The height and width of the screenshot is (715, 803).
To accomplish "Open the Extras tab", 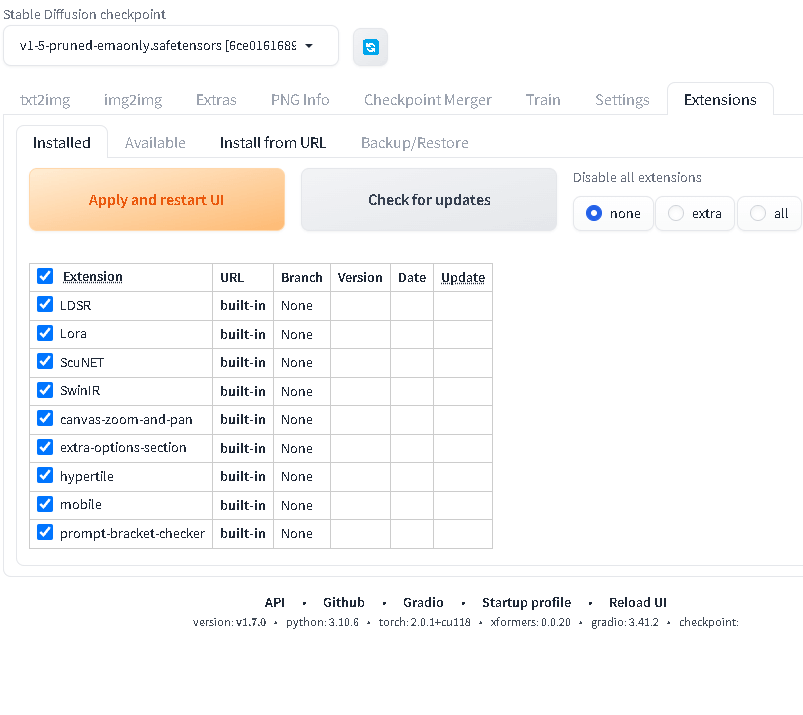I will (216, 100).
